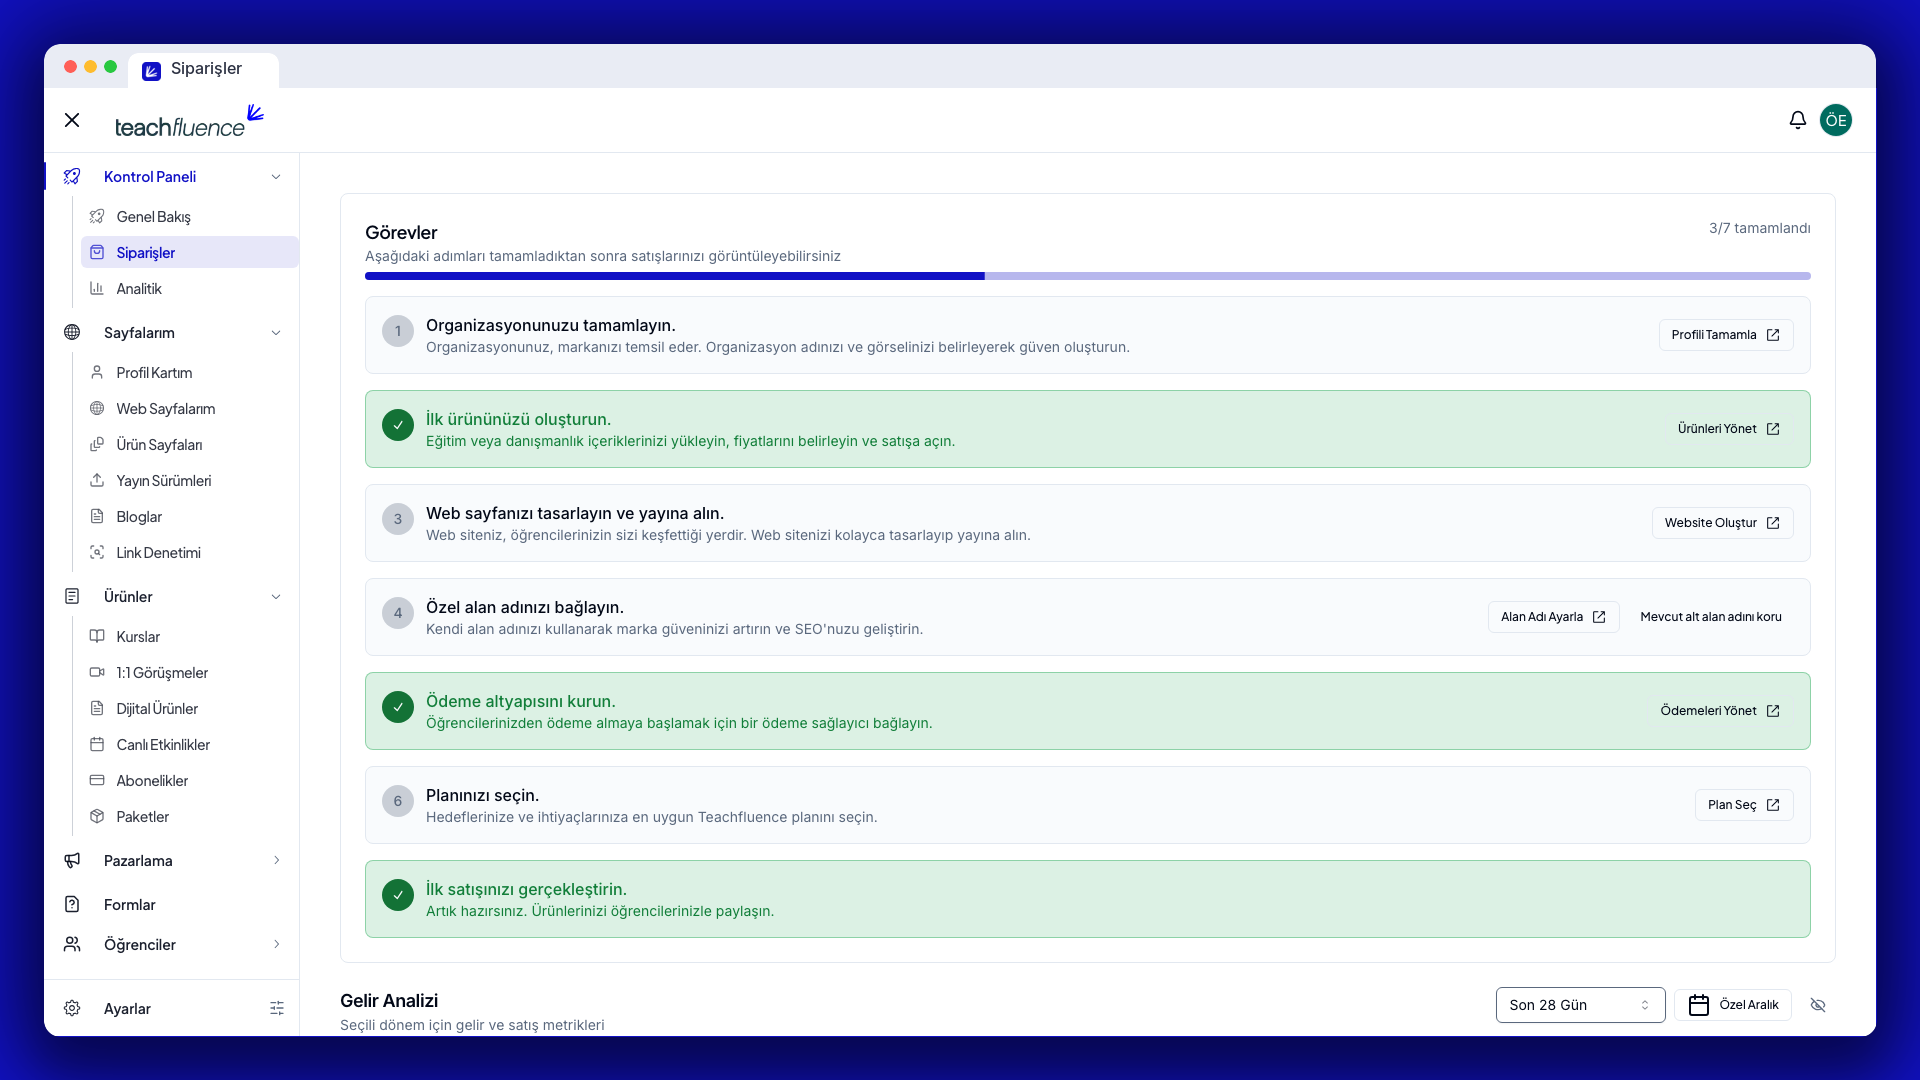Click the Formlar sidebar icon
1920x1080 pixels.
point(72,904)
